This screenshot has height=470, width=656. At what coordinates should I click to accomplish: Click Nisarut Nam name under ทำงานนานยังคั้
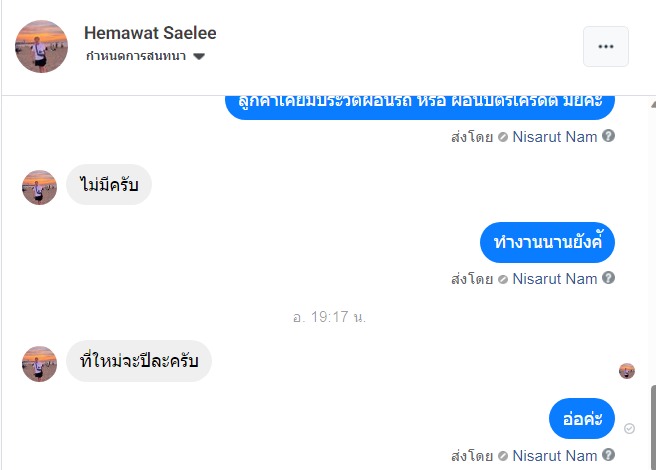pyautogui.click(x=554, y=278)
